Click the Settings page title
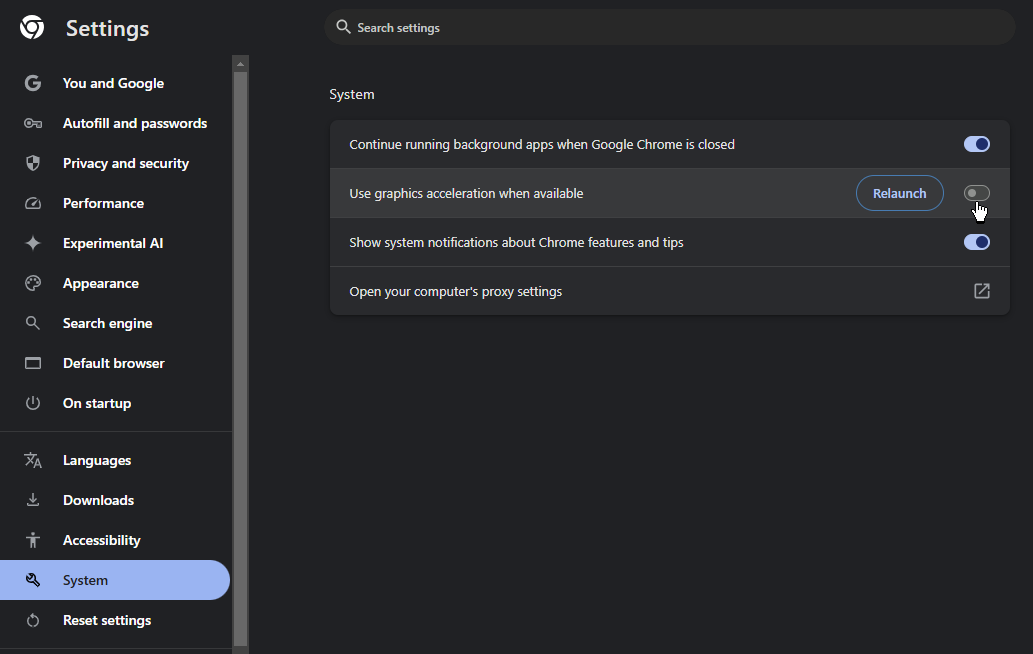Screen dimensions: 1033x654 tap(107, 28)
